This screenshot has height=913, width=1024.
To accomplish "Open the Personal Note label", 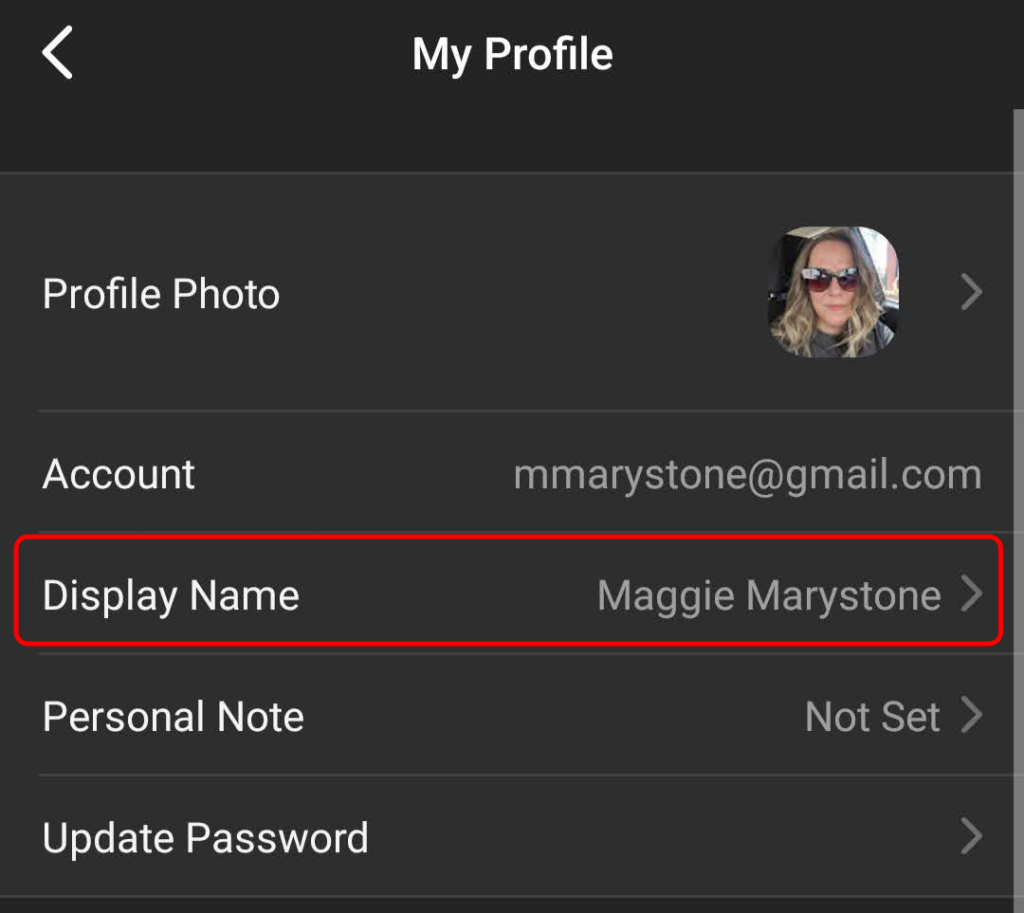I will click(x=173, y=717).
